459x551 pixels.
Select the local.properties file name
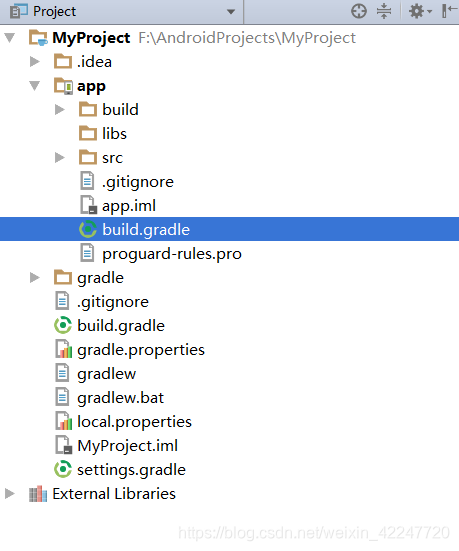coord(134,422)
